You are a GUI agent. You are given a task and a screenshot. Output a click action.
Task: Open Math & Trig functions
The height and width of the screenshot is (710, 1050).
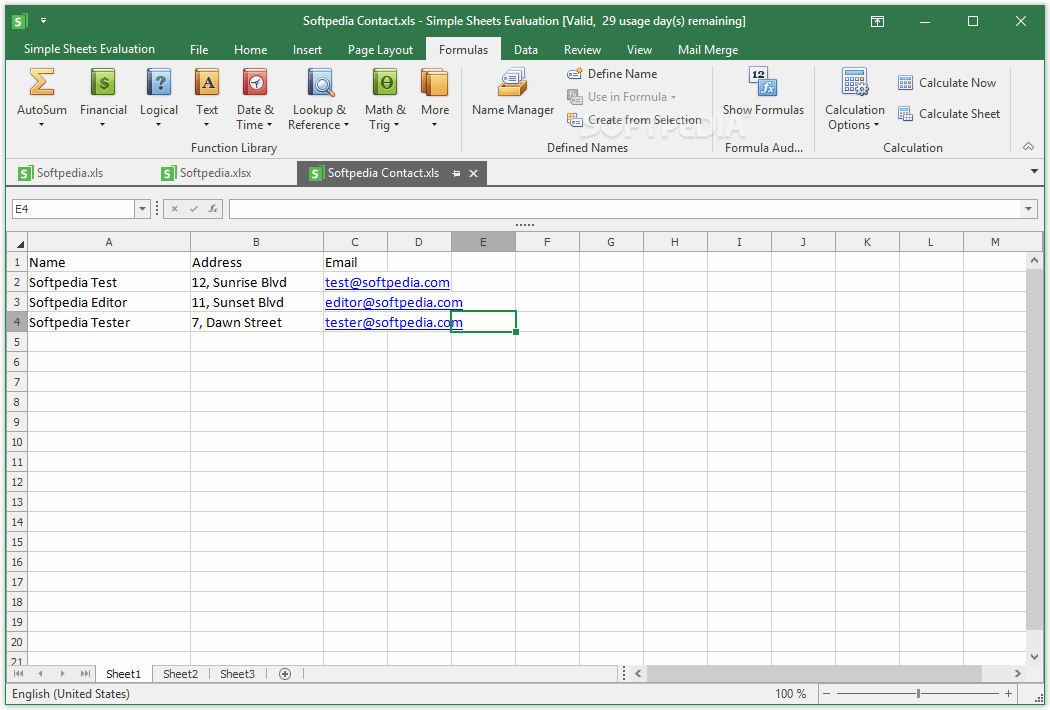[385, 99]
